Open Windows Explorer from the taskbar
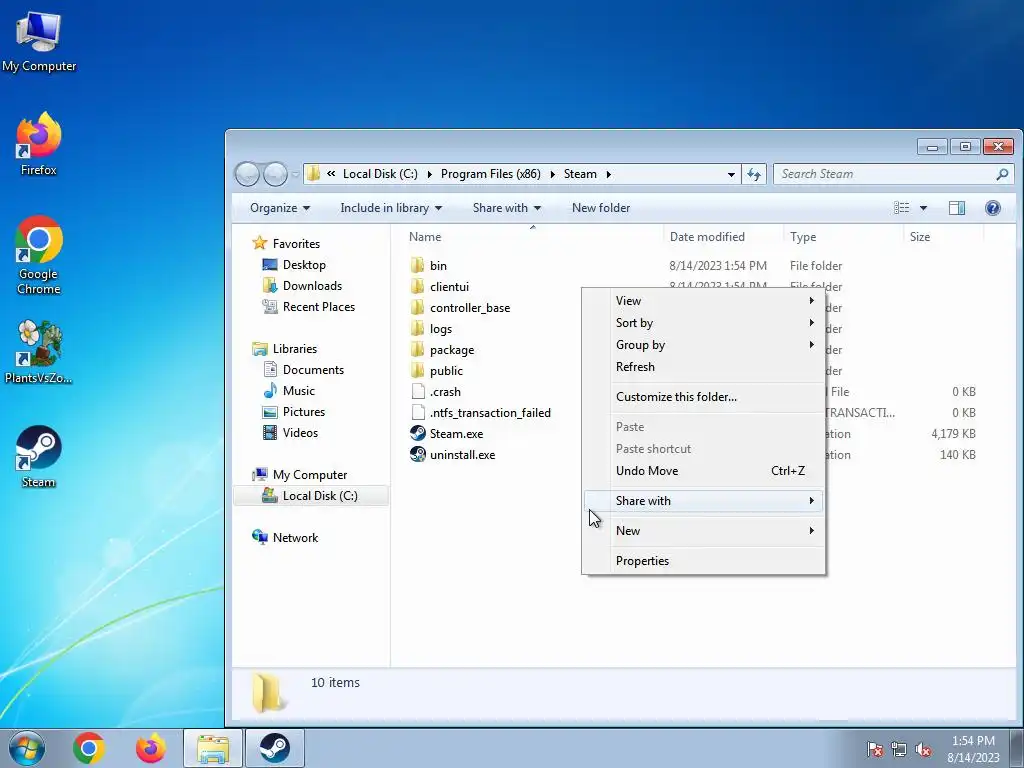This screenshot has height=768, width=1024. coord(213,748)
